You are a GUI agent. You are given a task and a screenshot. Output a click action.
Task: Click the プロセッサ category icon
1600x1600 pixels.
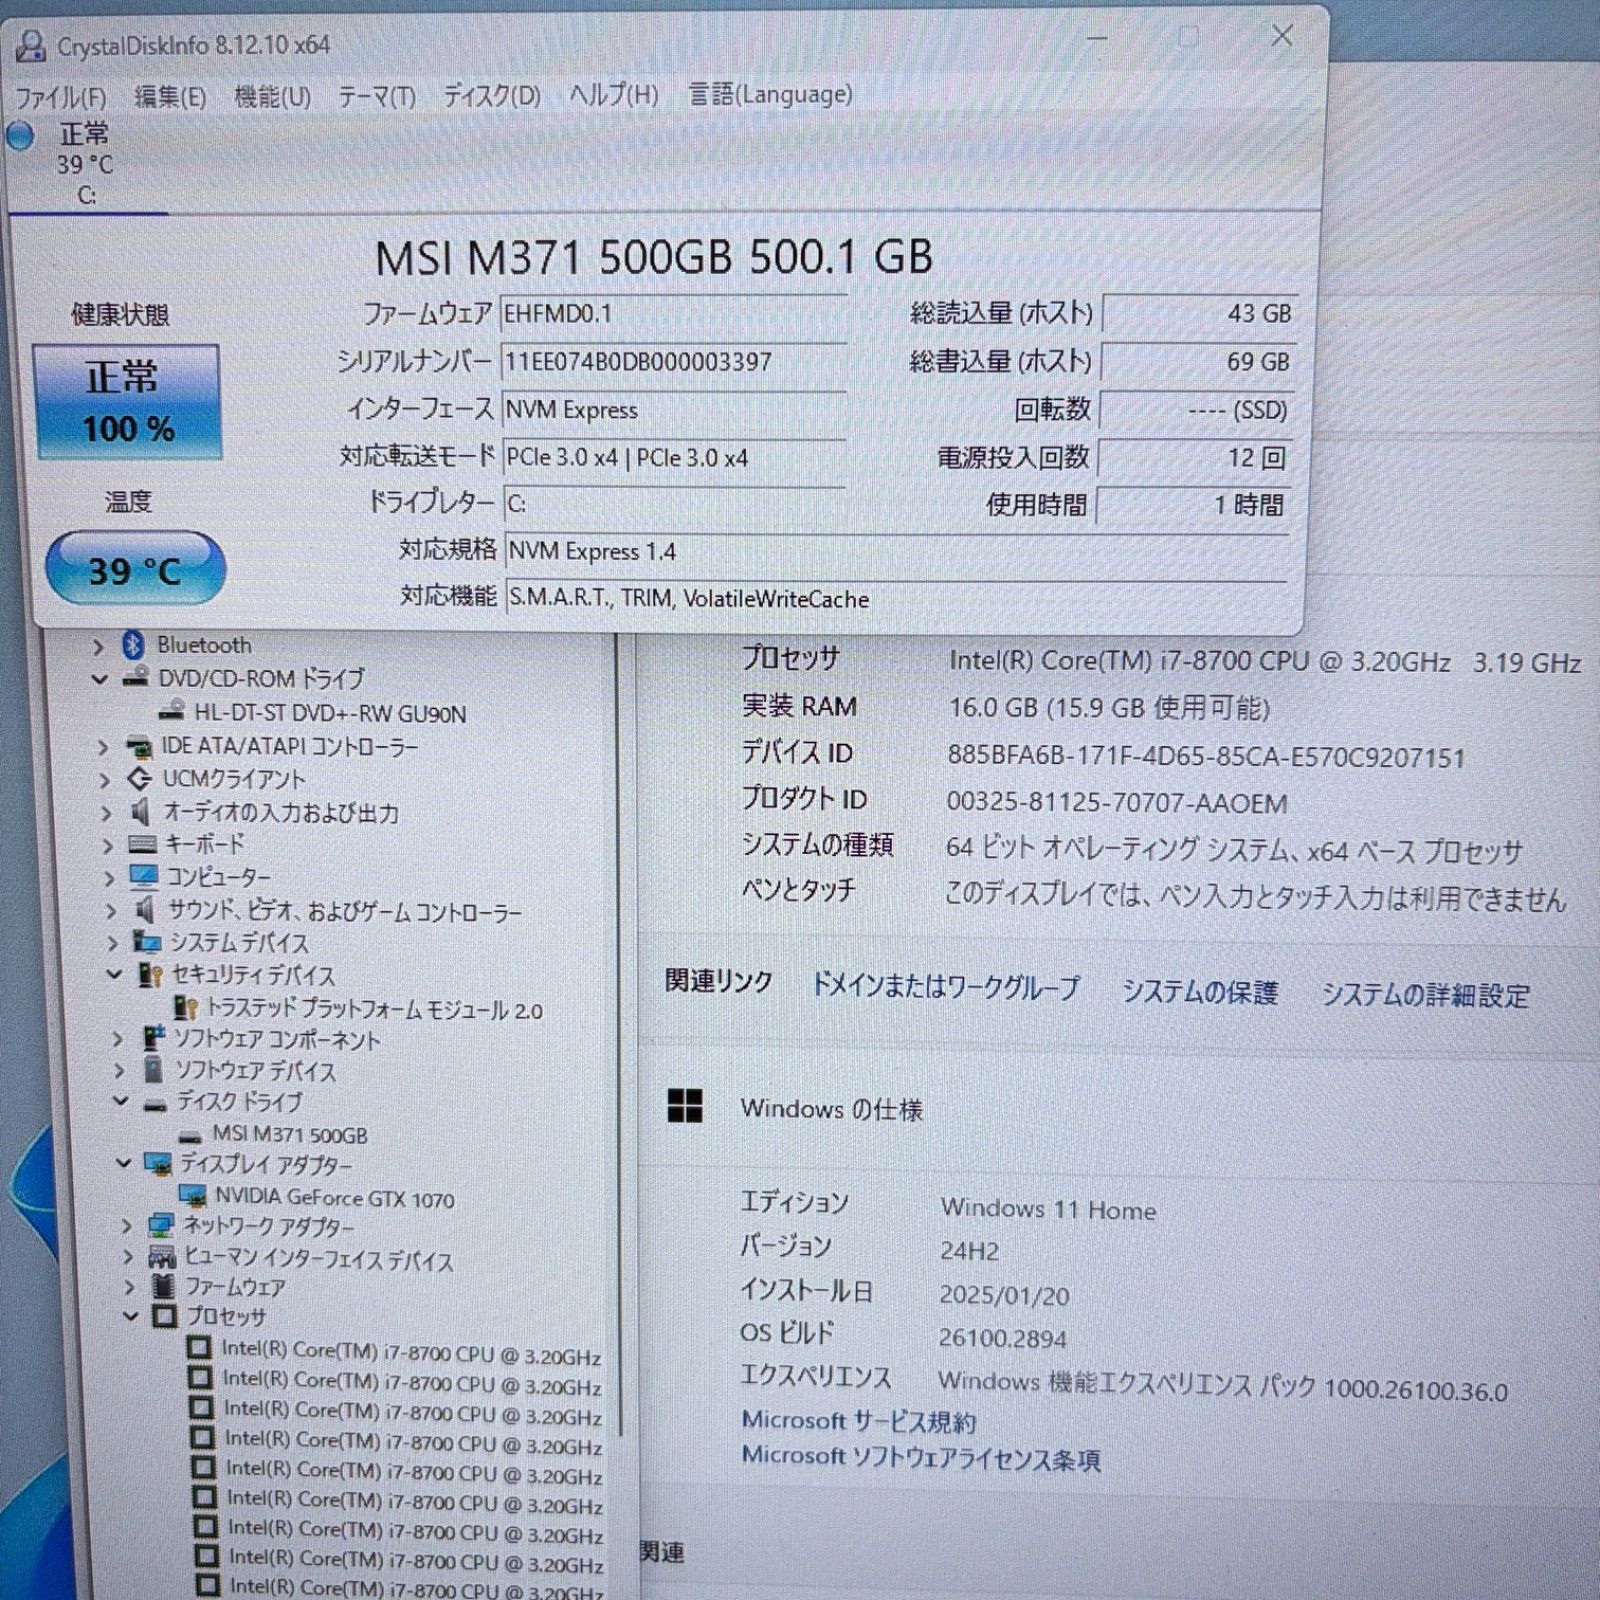pyautogui.click(x=165, y=1316)
